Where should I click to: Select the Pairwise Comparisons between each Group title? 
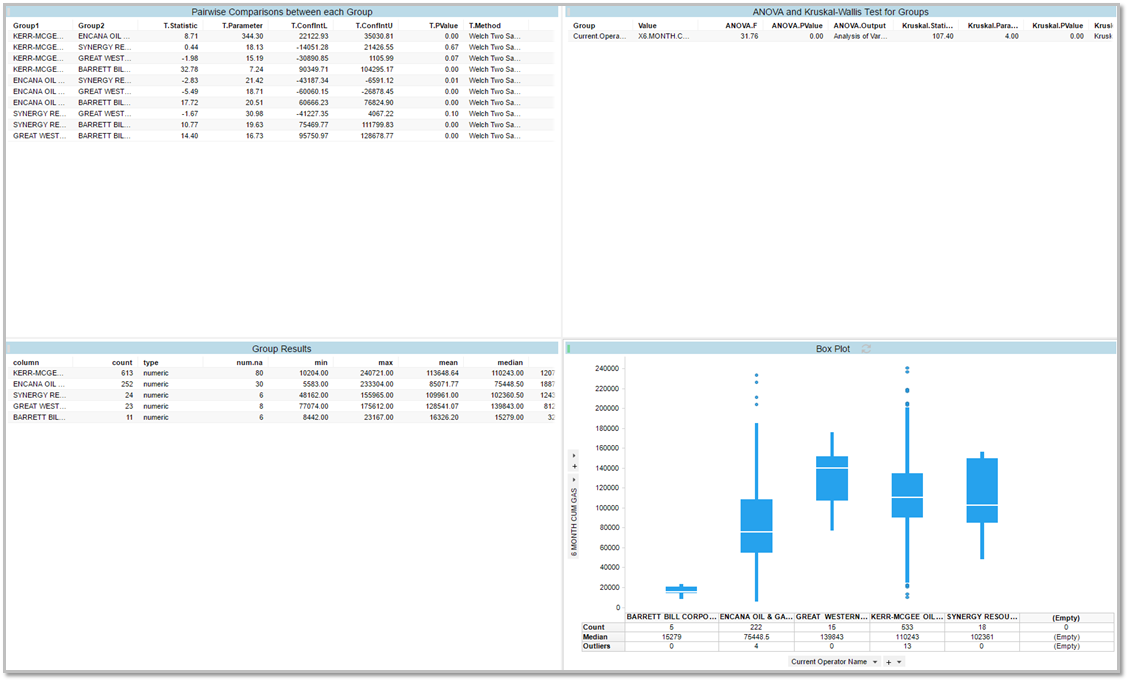click(x=282, y=12)
